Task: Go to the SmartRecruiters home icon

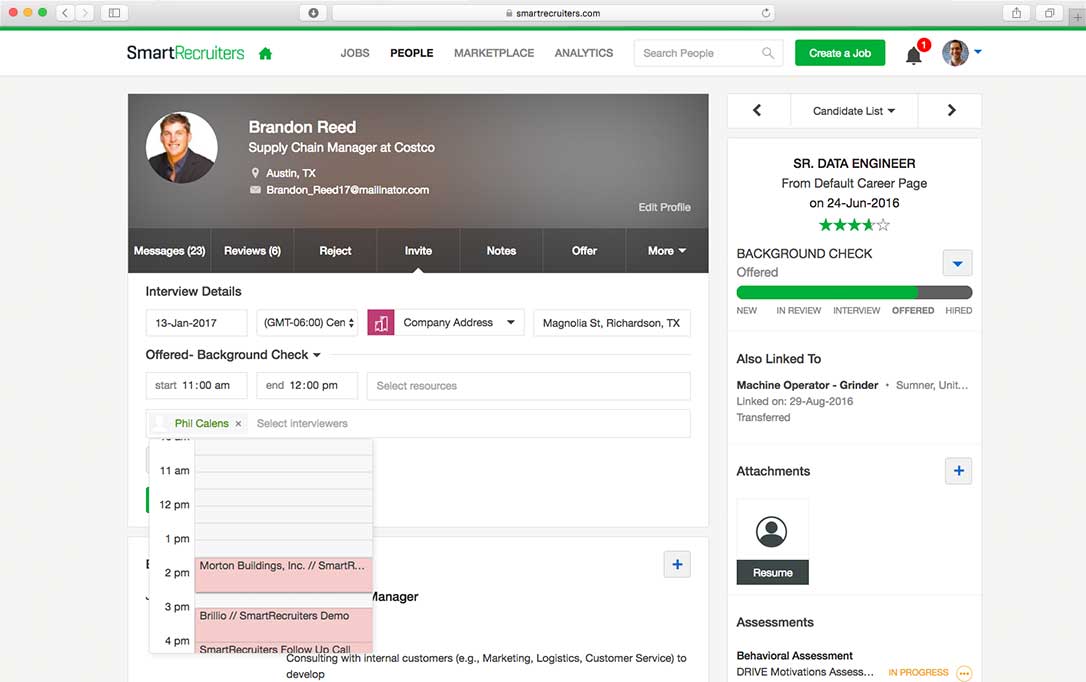Action: pyautogui.click(x=265, y=53)
